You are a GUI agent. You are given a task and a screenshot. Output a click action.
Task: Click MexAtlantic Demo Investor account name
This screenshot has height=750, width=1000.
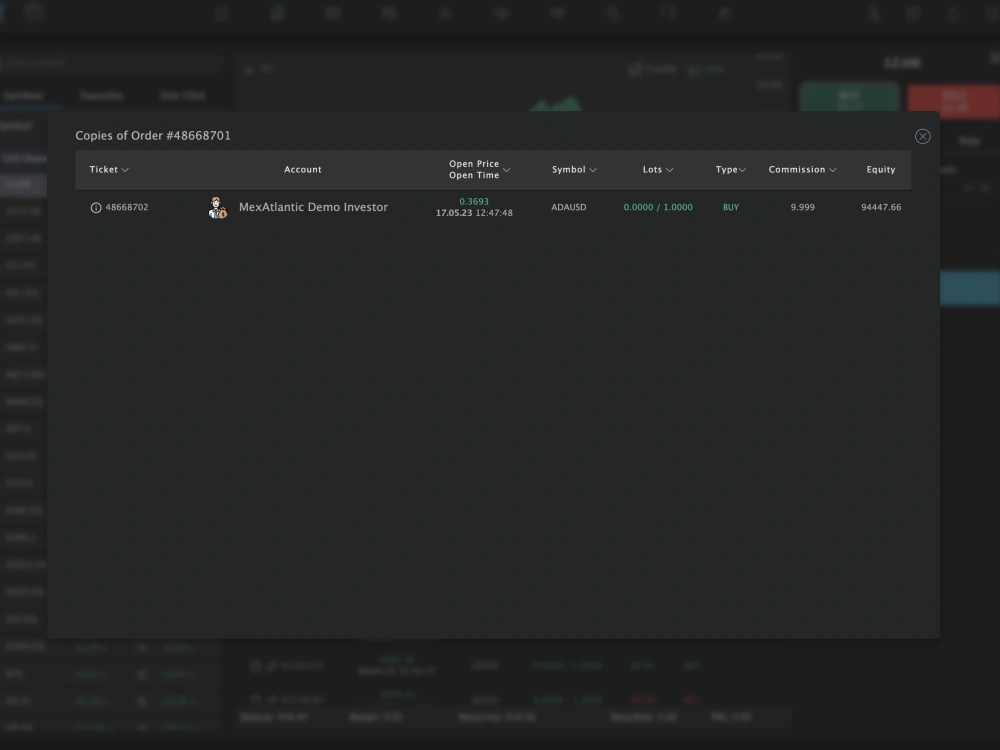[x=313, y=207]
